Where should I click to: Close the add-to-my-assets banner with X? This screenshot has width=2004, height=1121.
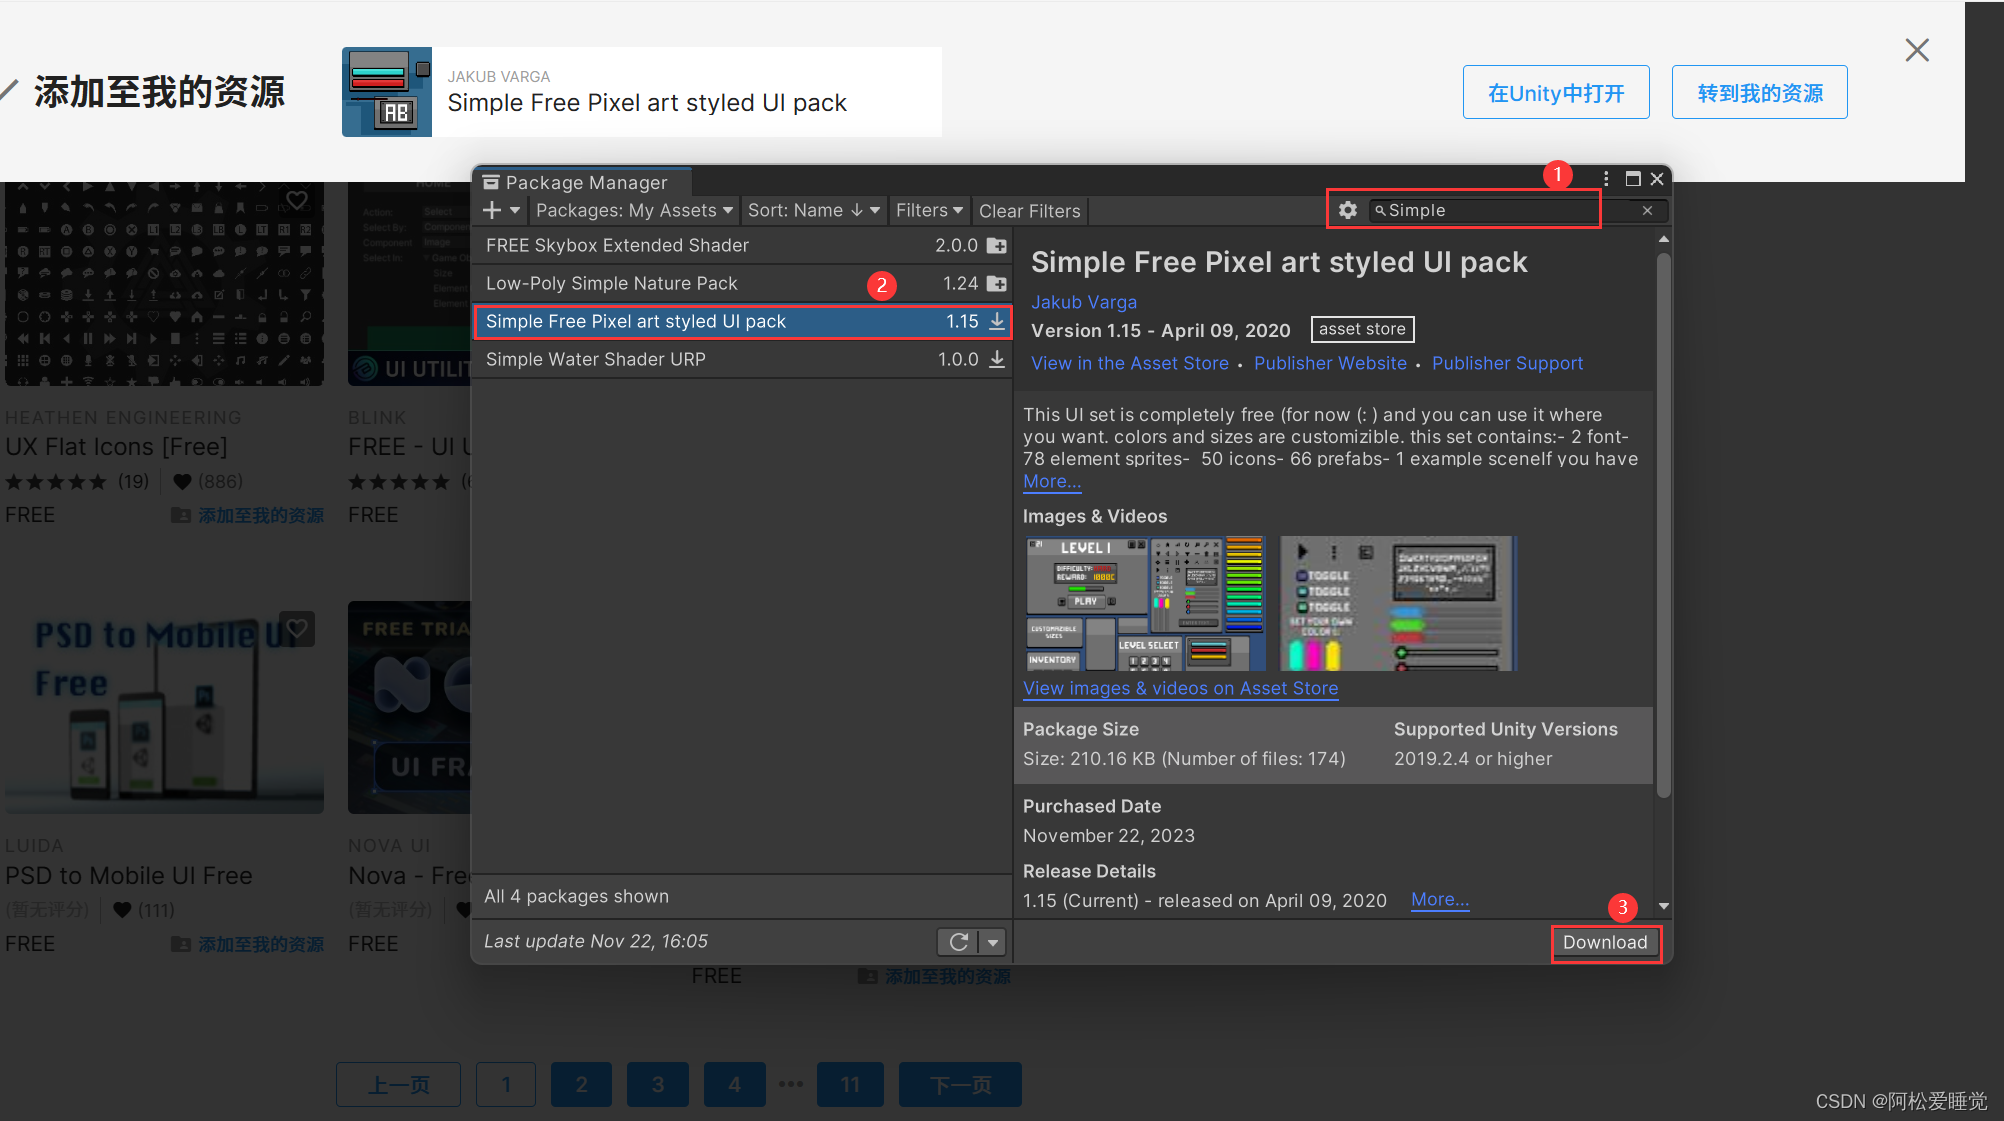point(1917,50)
